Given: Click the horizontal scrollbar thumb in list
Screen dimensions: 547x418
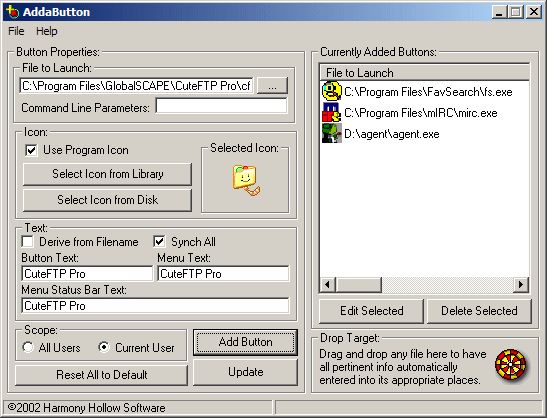Looking at the screenshot, I should tap(359, 285).
